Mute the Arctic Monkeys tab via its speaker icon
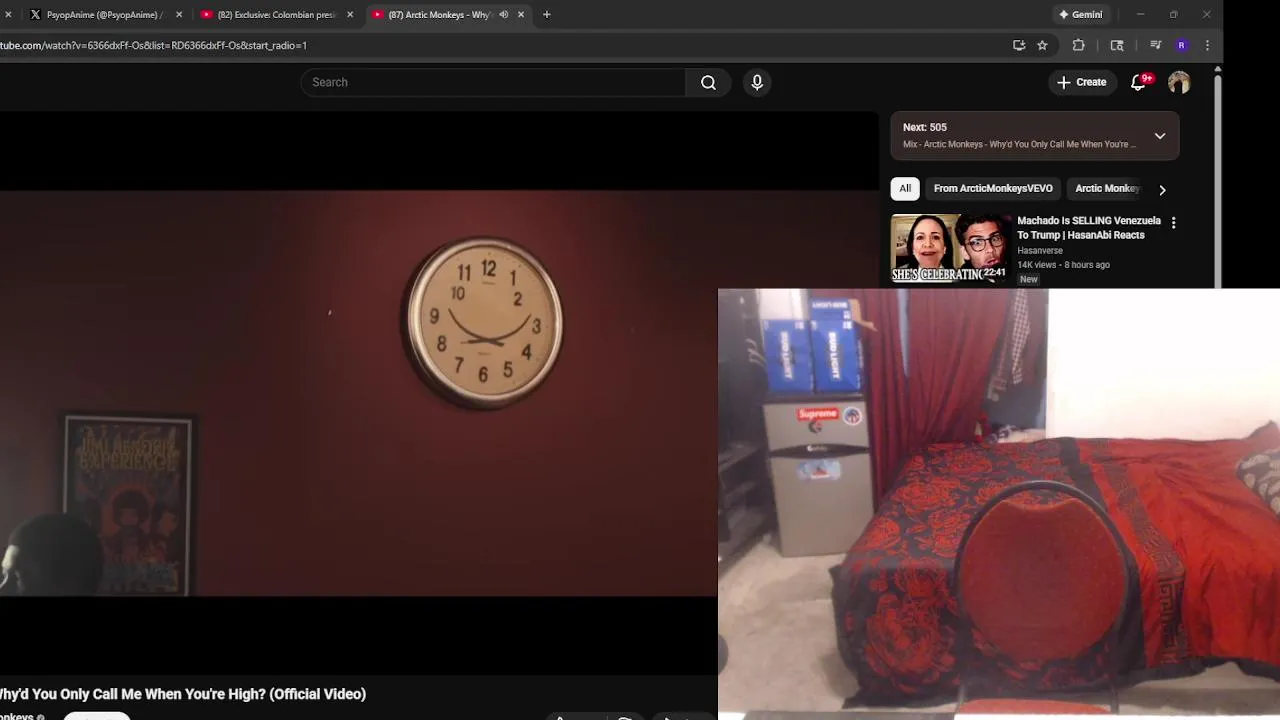This screenshot has height=720, width=1280. pos(503,14)
